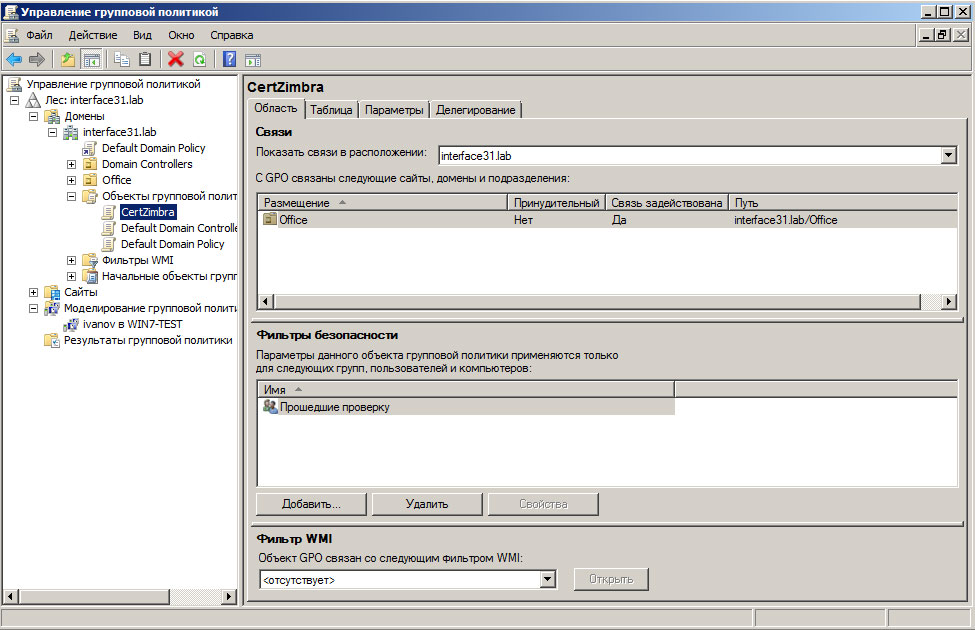Image resolution: width=975 pixels, height=630 pixels.
Task: Switch to the Делегирование tab
Action: point(476,110)
